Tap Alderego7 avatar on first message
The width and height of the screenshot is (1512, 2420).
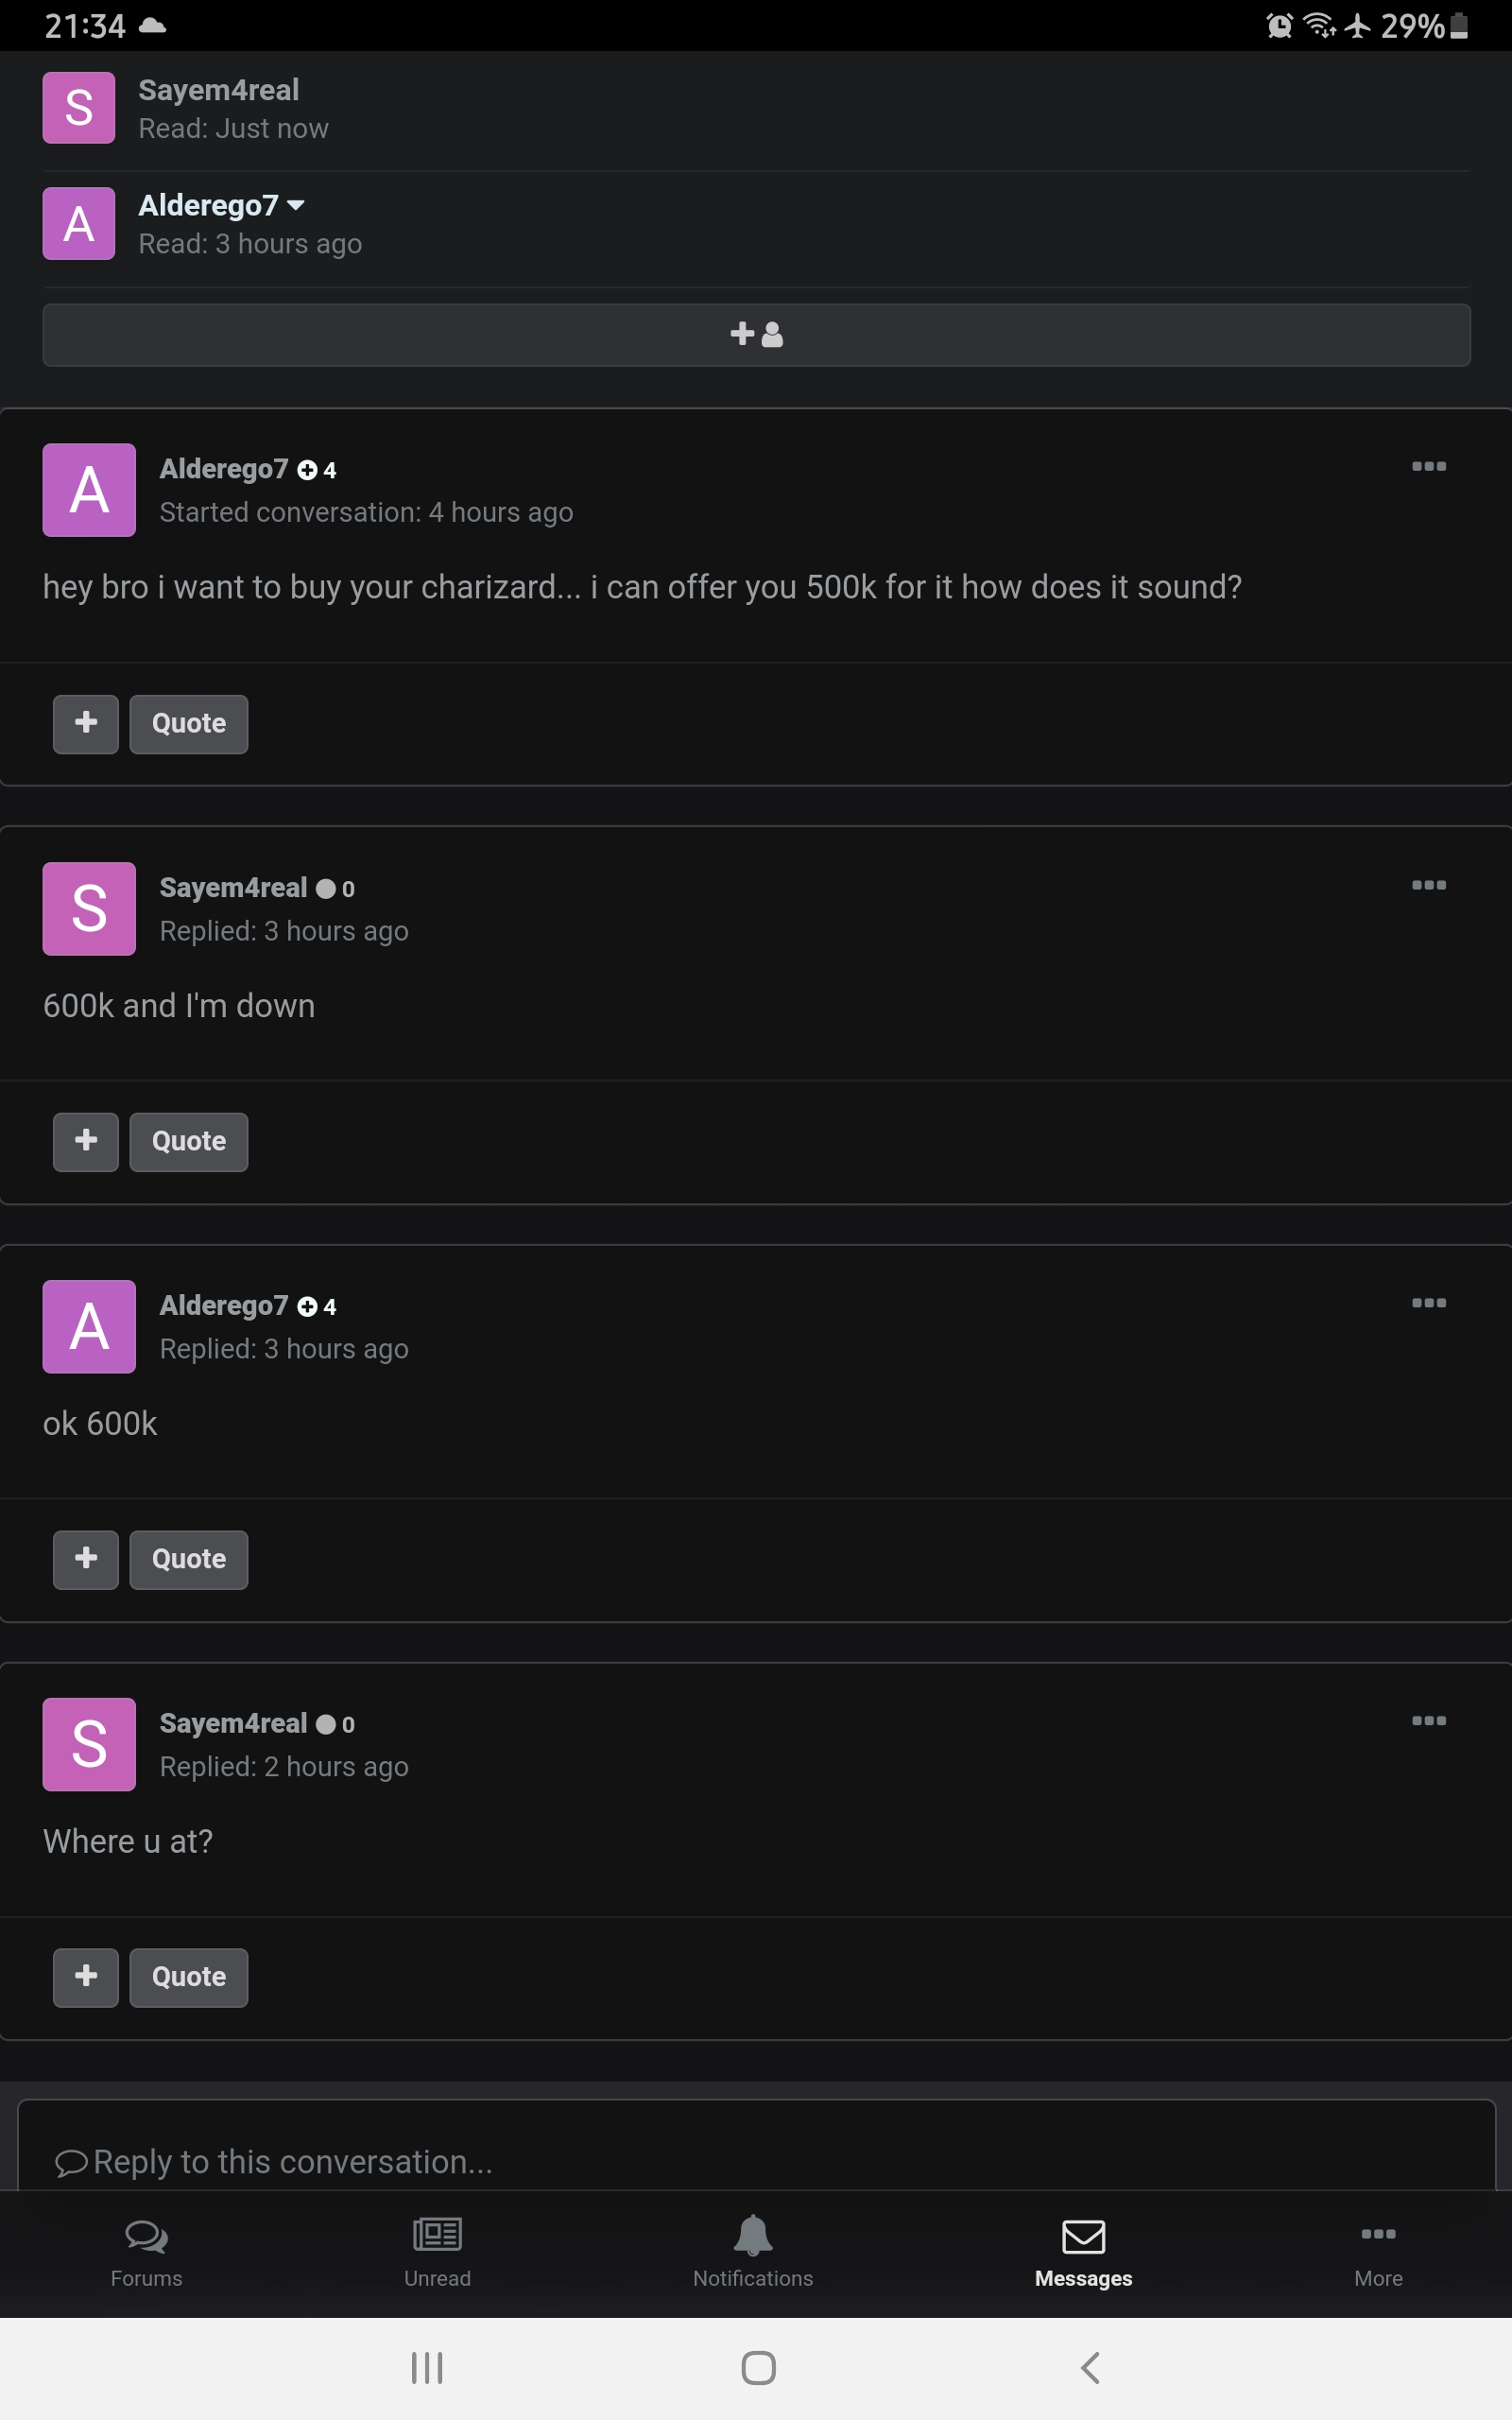tap(89, 490)
